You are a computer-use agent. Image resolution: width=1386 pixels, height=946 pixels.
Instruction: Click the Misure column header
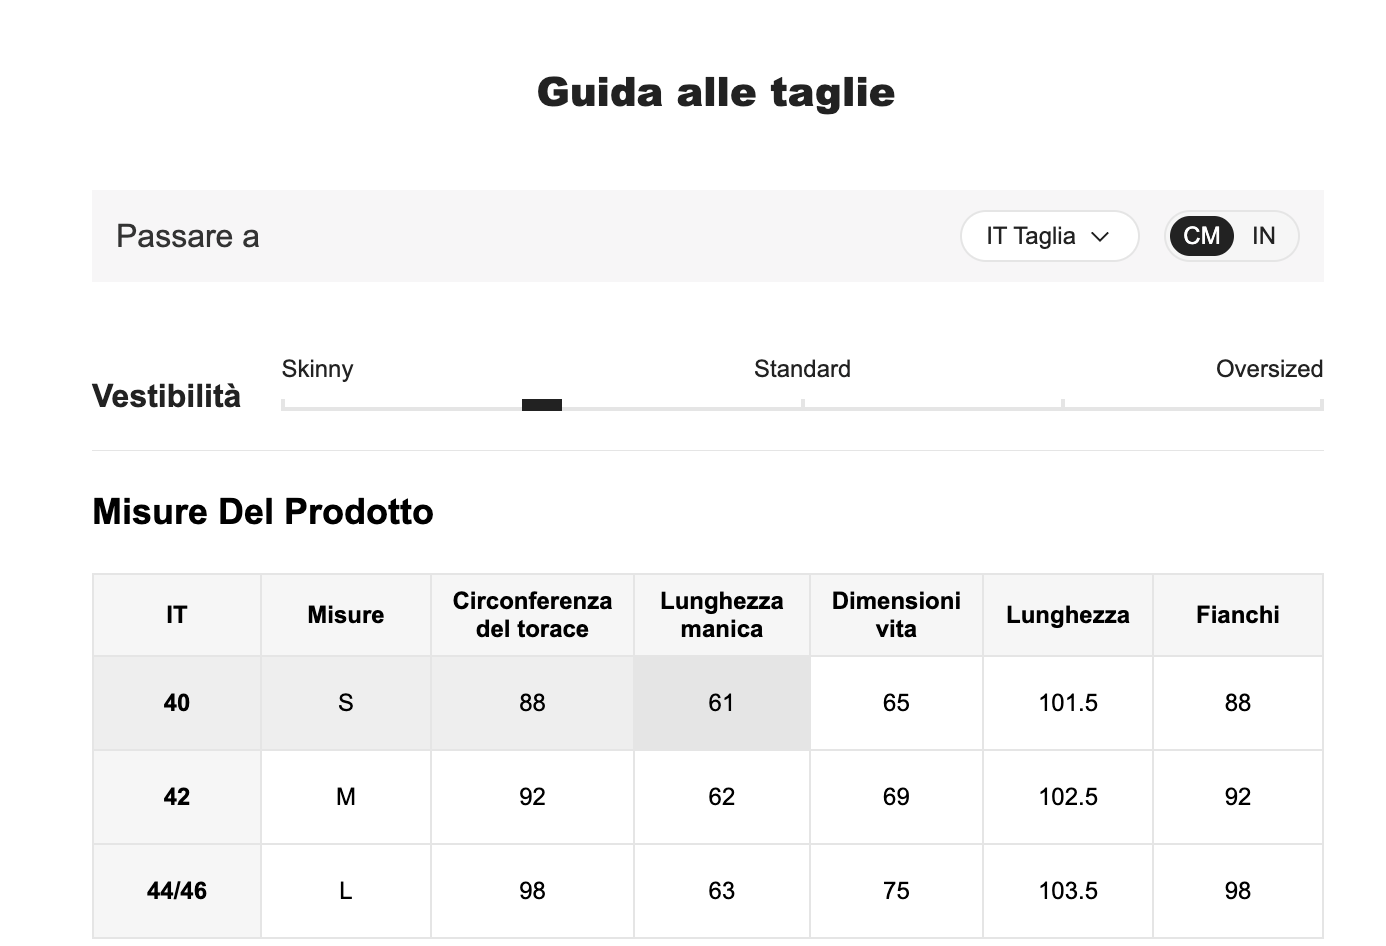click(x=346, y=615)
